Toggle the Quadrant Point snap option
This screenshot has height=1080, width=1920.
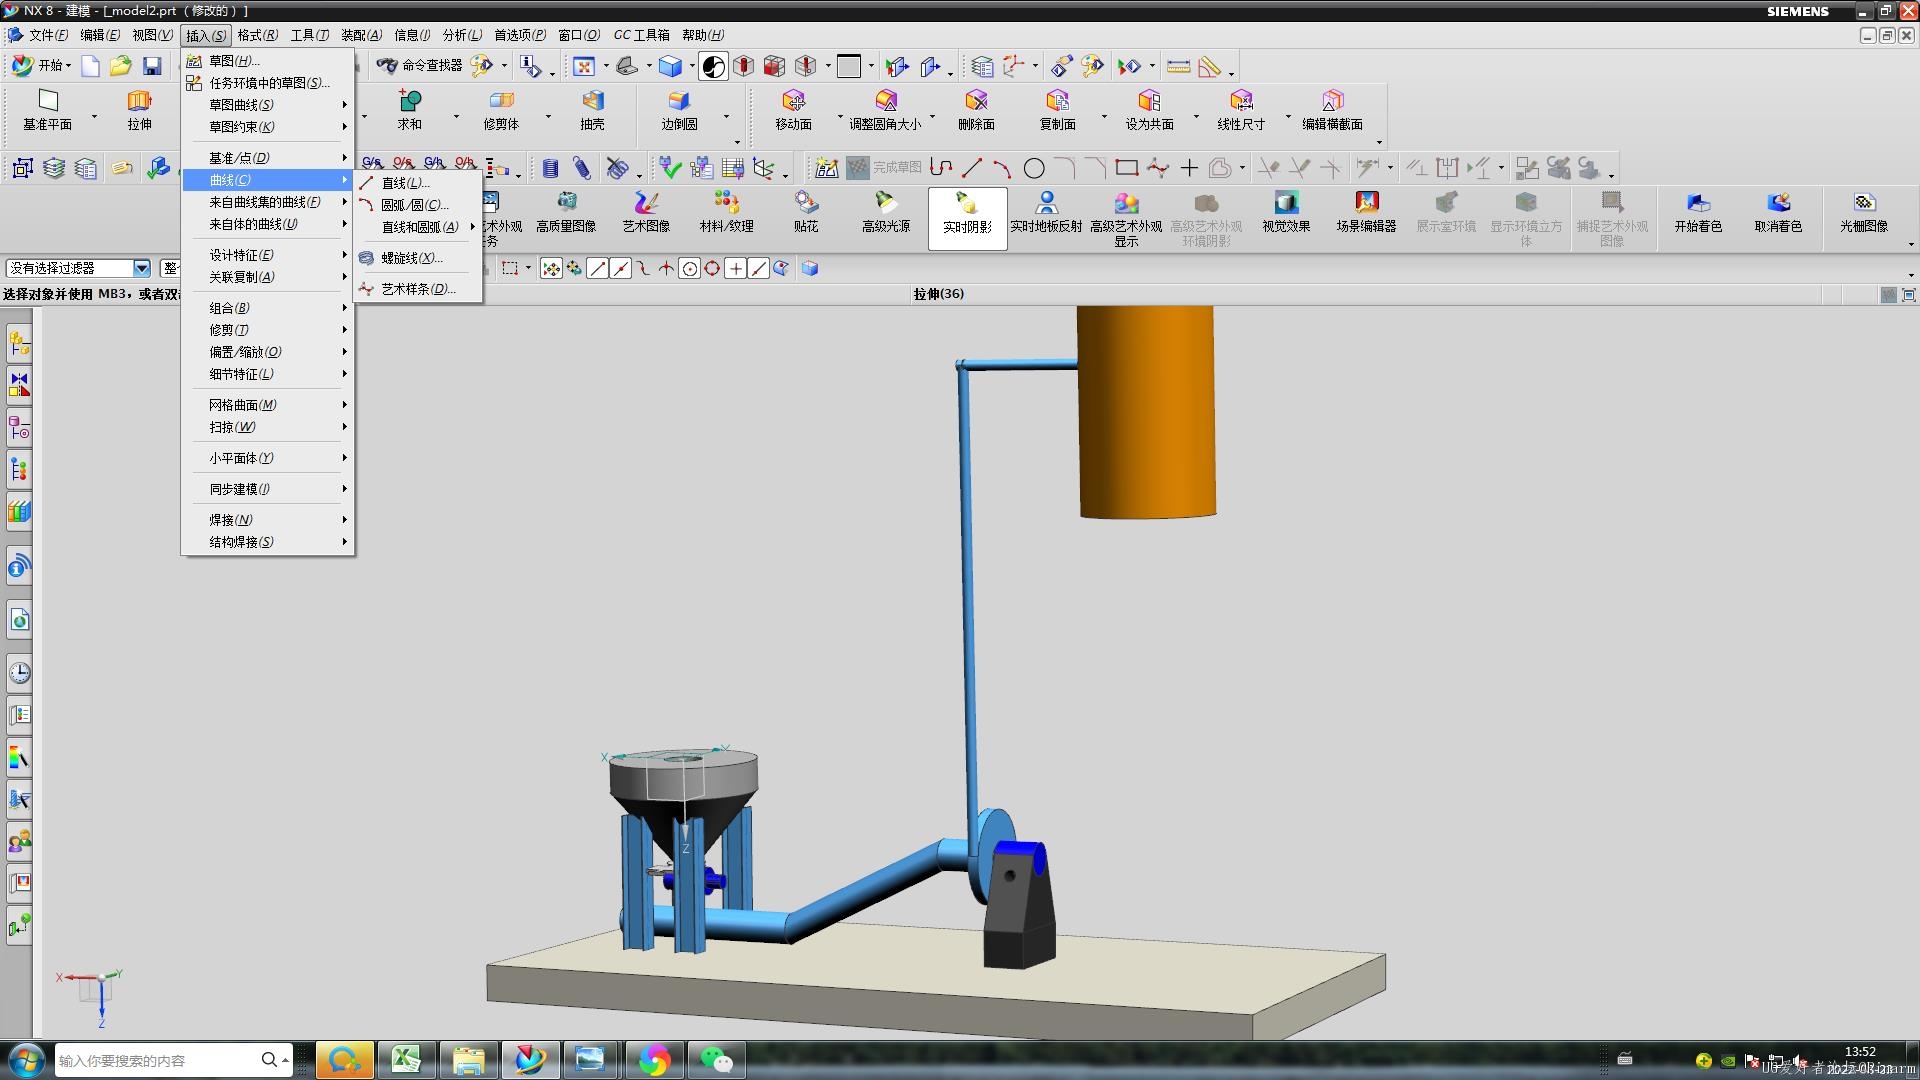[712, 268]
